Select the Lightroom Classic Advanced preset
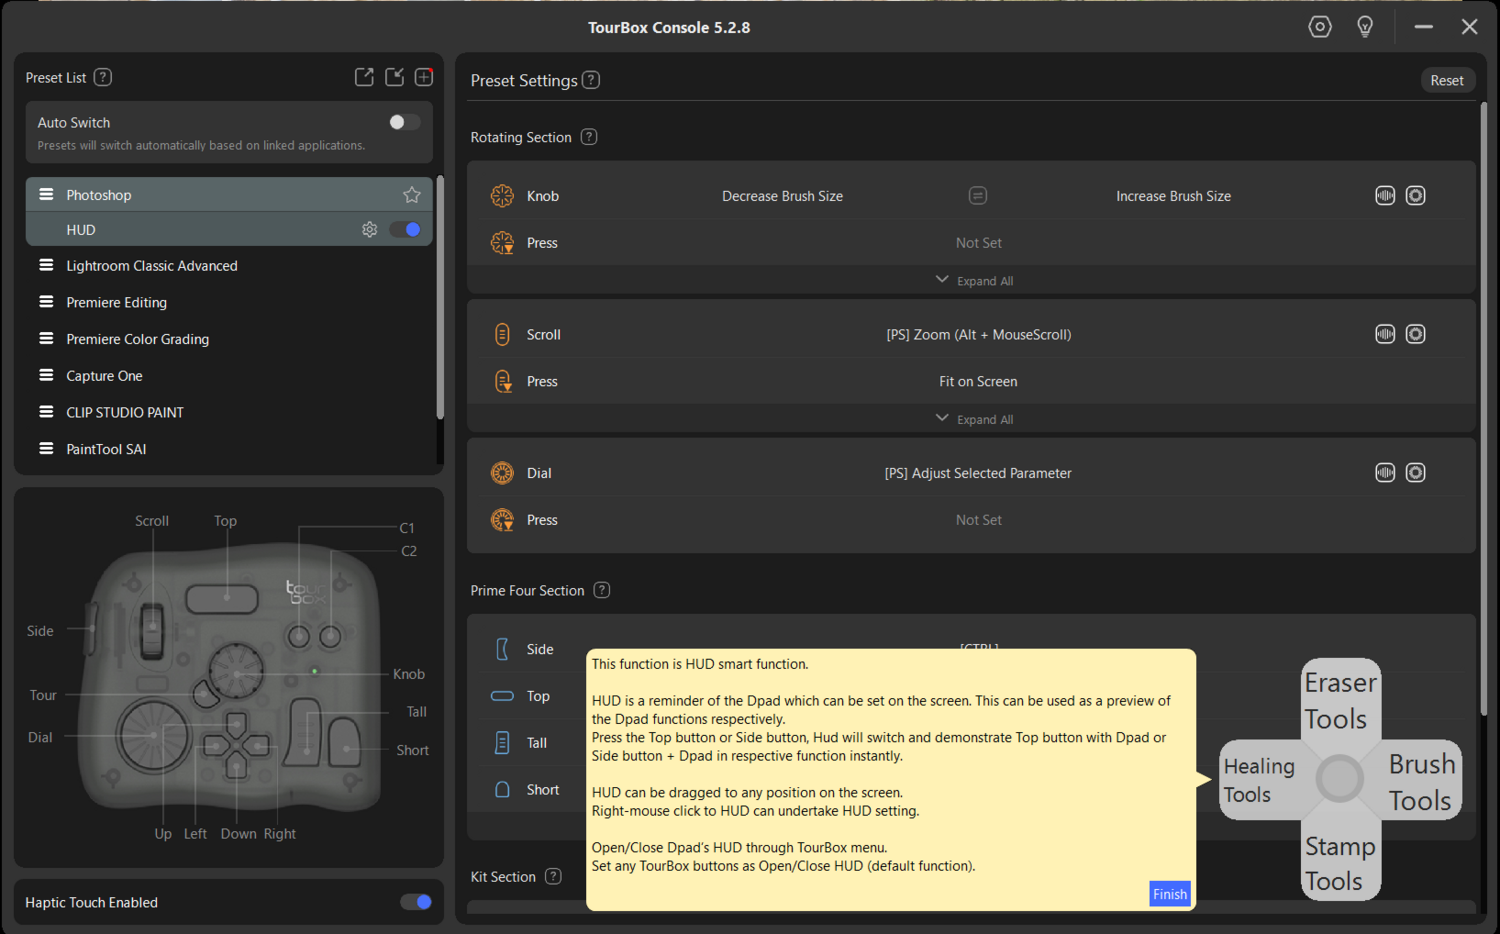Screen dimensions: 1500x934 tap(229, 266)
